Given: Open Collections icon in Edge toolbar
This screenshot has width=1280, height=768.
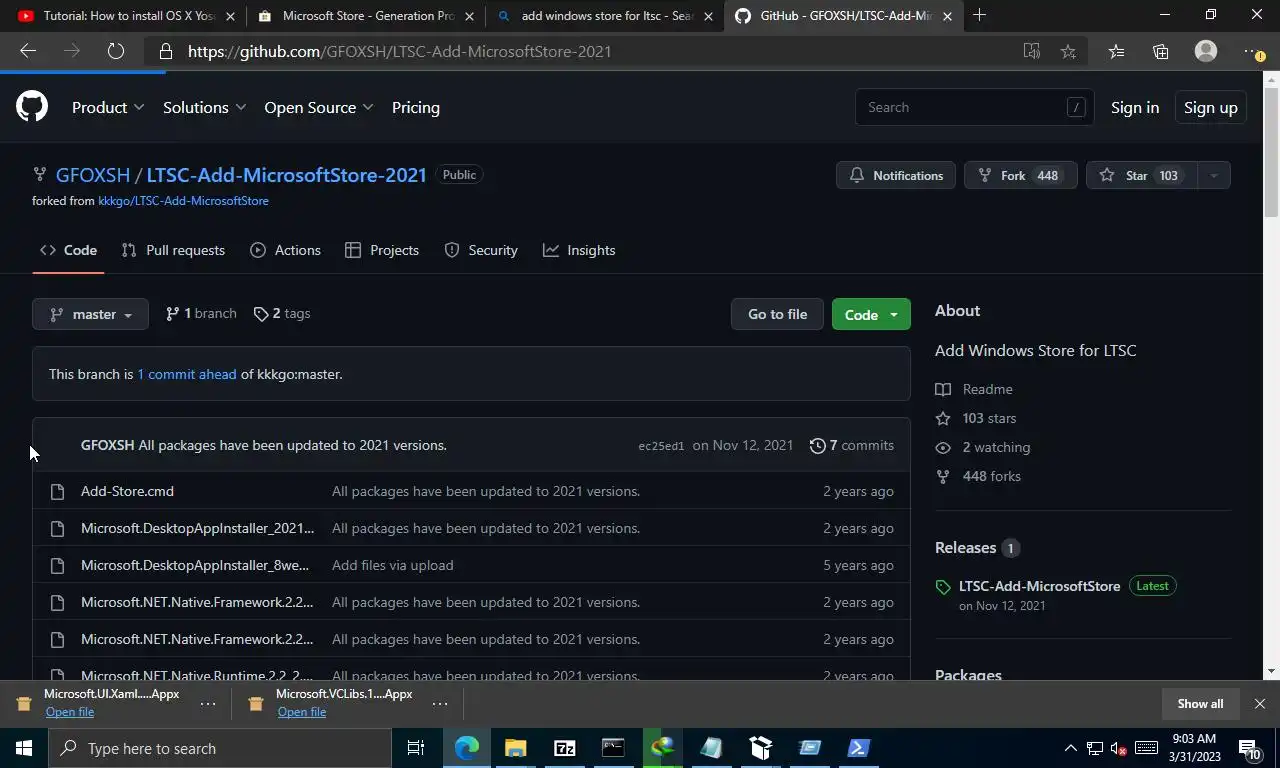Looking at the screenshot, I should (1160, 51).
